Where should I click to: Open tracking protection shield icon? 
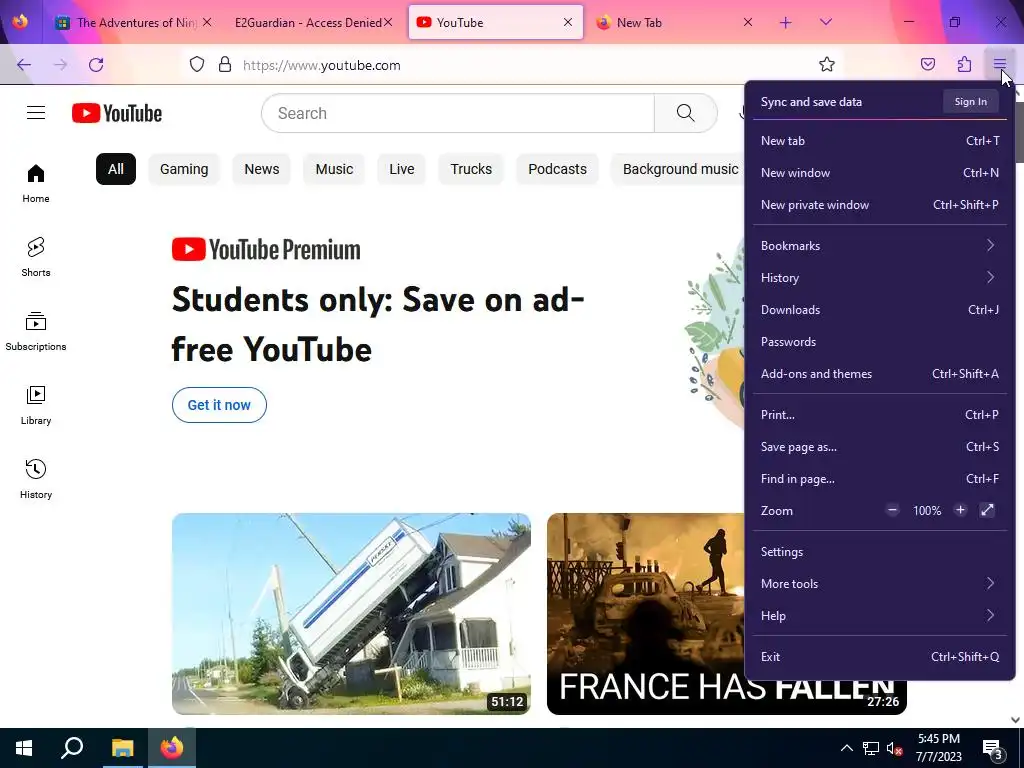(197, 65)
